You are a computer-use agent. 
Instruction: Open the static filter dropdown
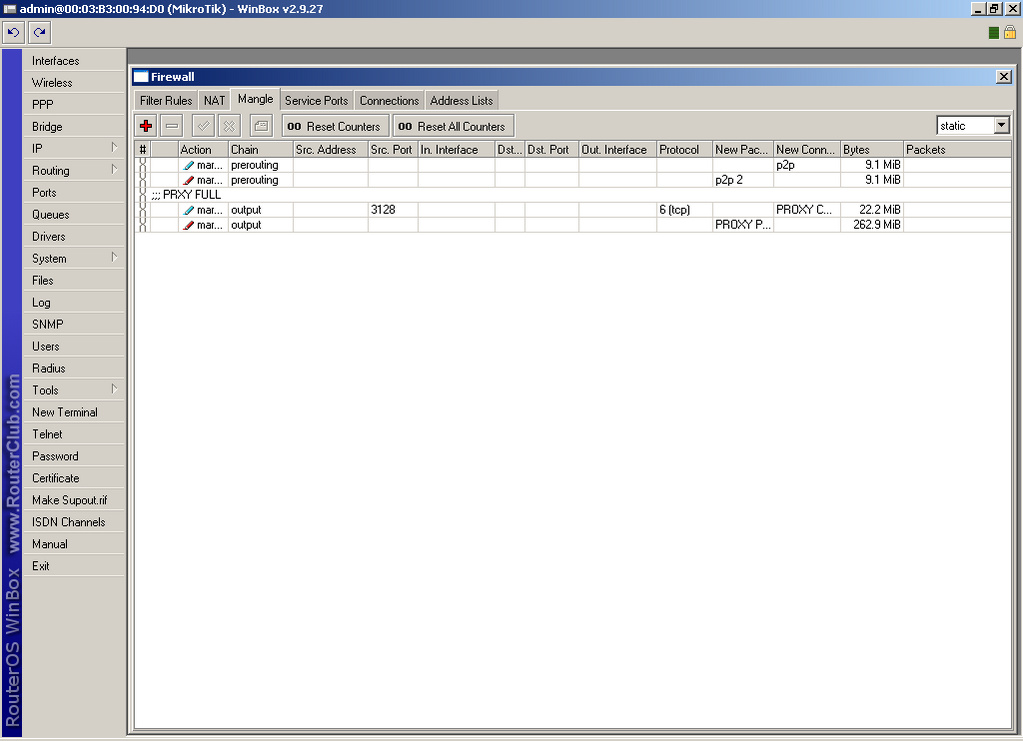(x=1002, y=125)
